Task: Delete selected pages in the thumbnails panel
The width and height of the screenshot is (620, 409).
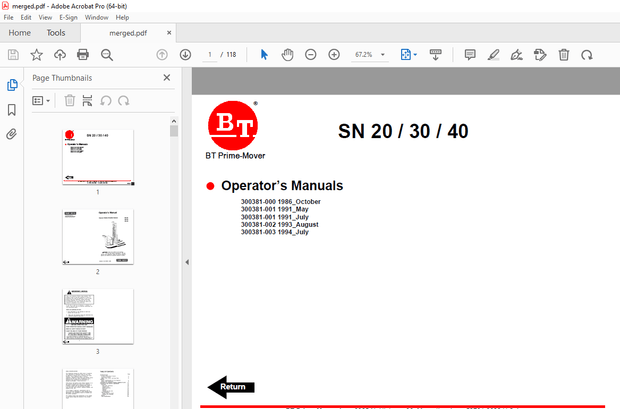Action: pyautogui.click(x=70, y=100)
